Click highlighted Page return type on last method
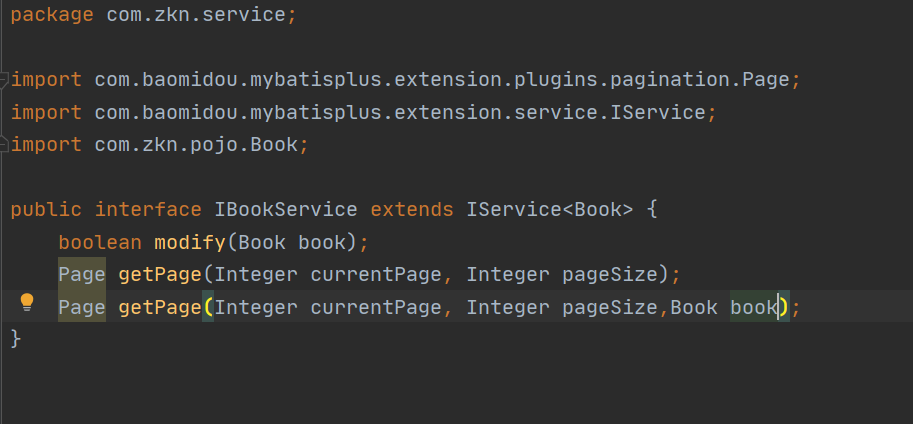The width and height of the screenshot is (913, 424). (81, 307)
